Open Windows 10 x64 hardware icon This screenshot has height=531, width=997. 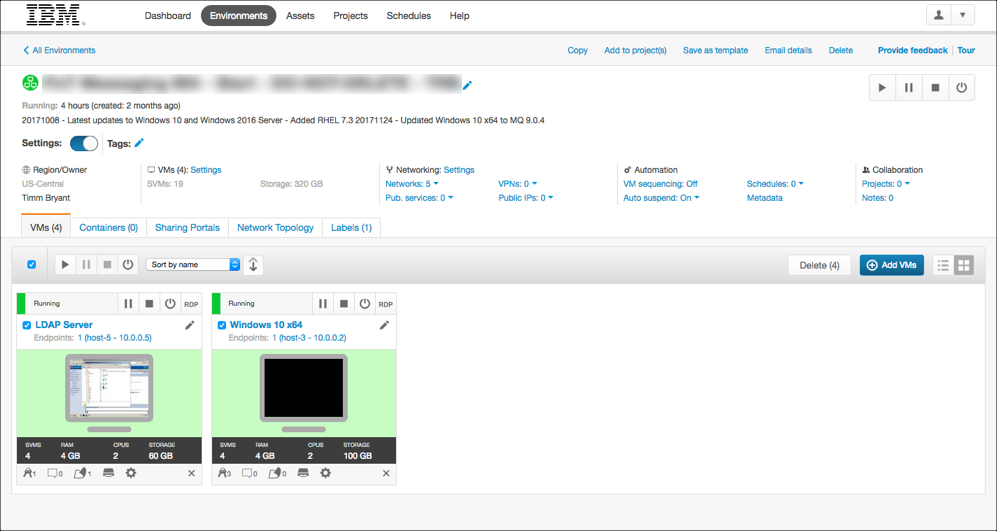pos(303,473)
